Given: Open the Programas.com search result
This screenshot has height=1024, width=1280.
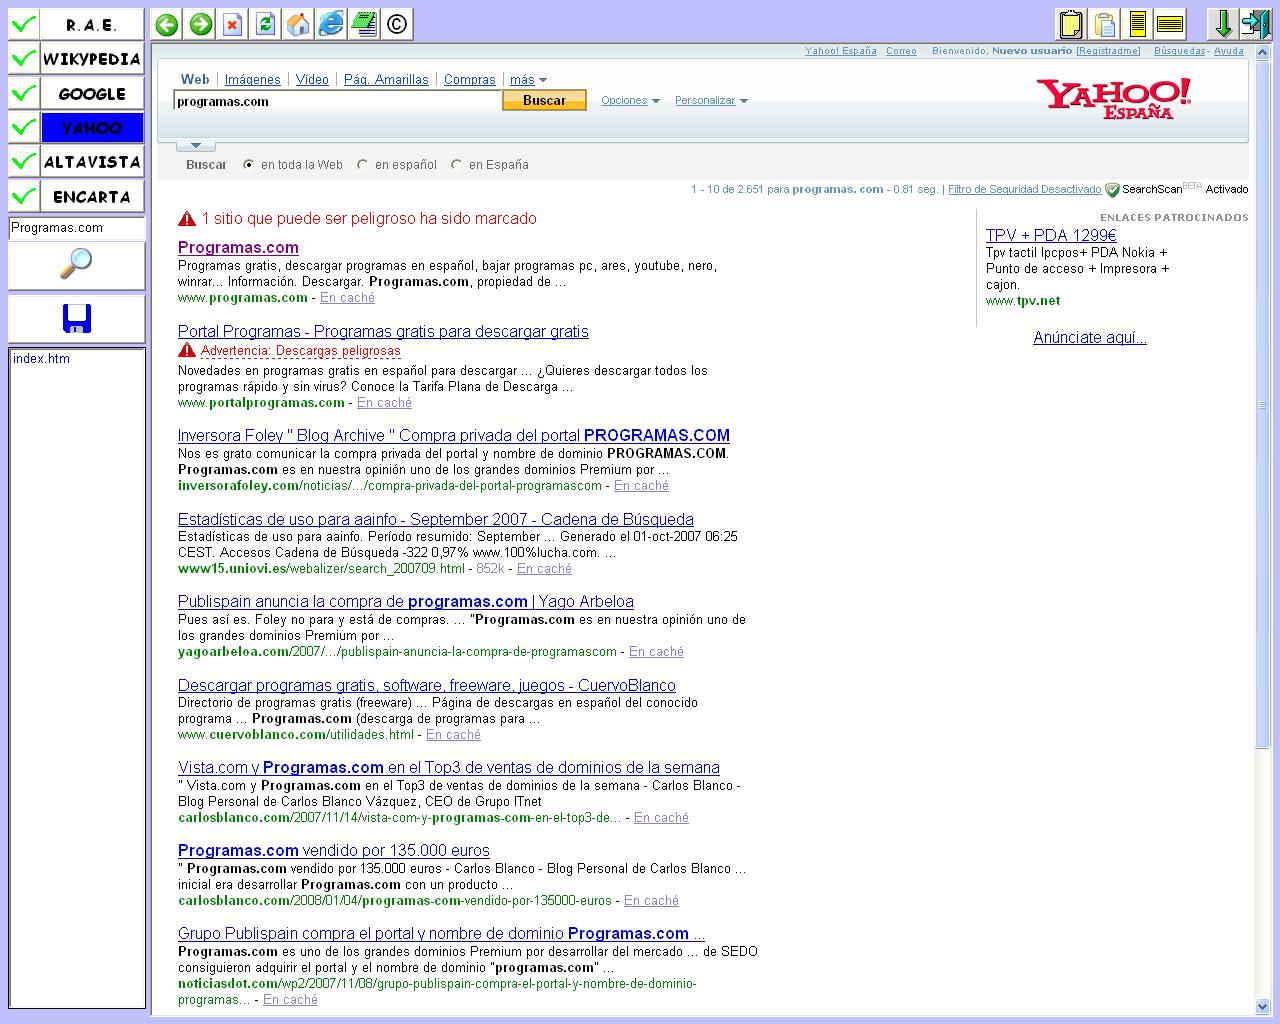Looking at the screenshot, I should 238,247.
